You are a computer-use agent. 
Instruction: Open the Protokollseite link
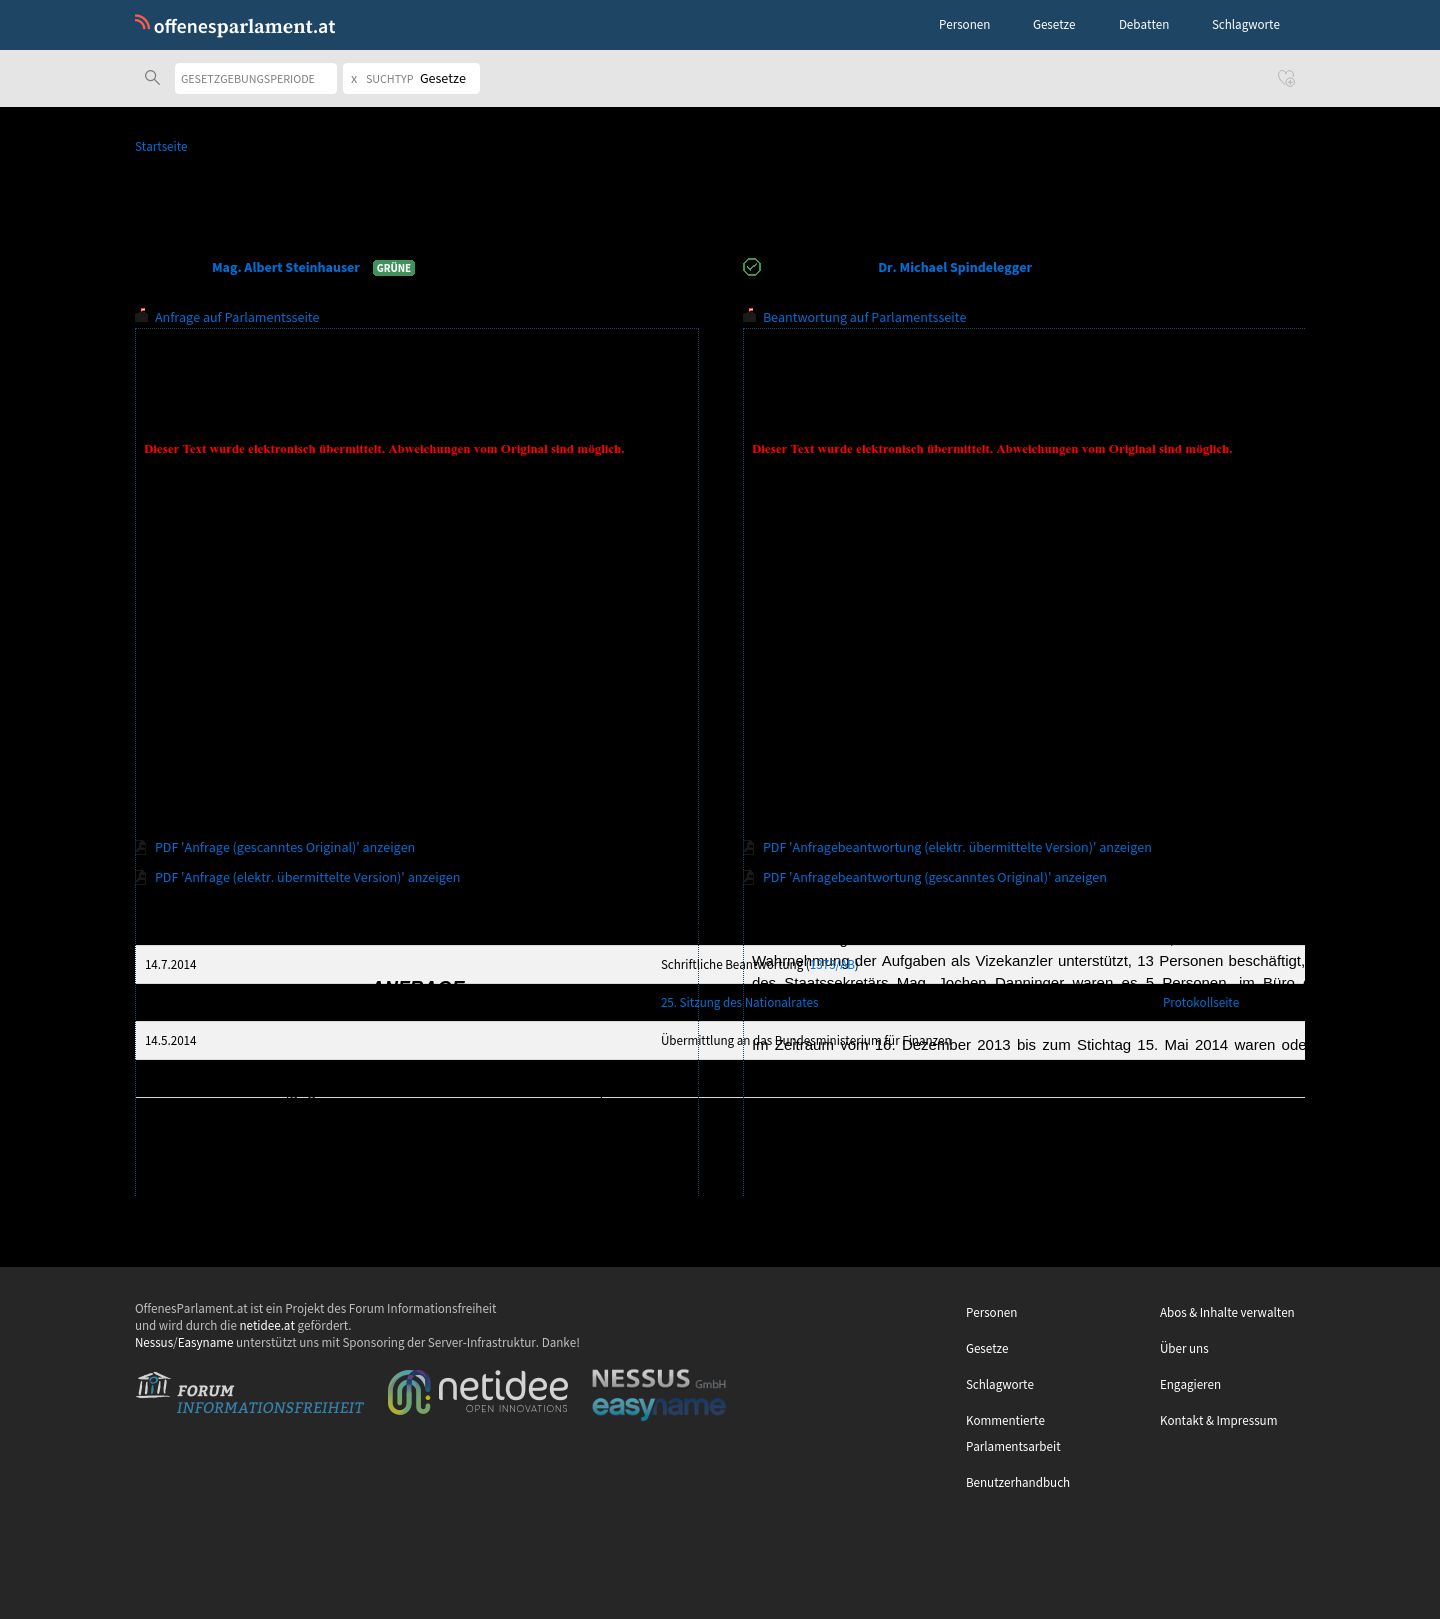pyautogui.click(x=1201, y=1002)
